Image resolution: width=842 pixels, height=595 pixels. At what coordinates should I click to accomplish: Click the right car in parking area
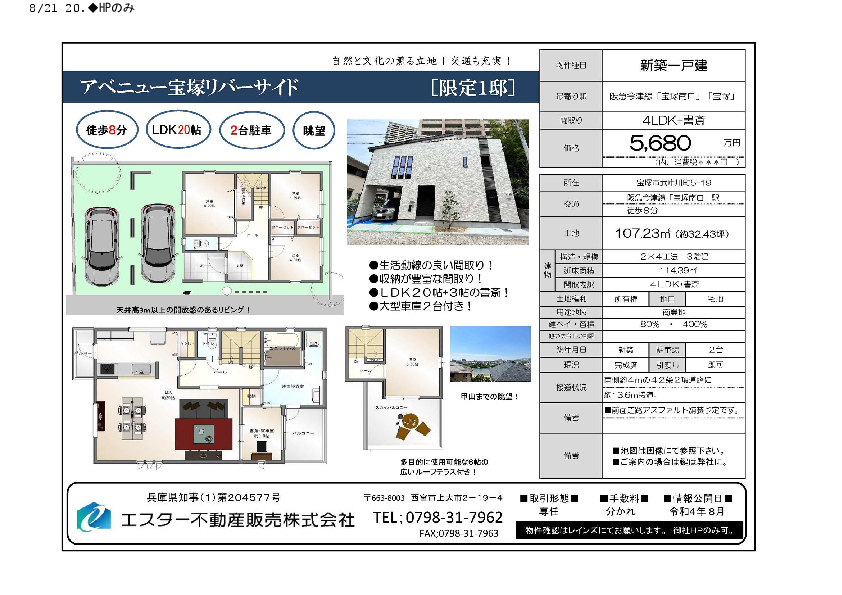[x=158, y=243]
